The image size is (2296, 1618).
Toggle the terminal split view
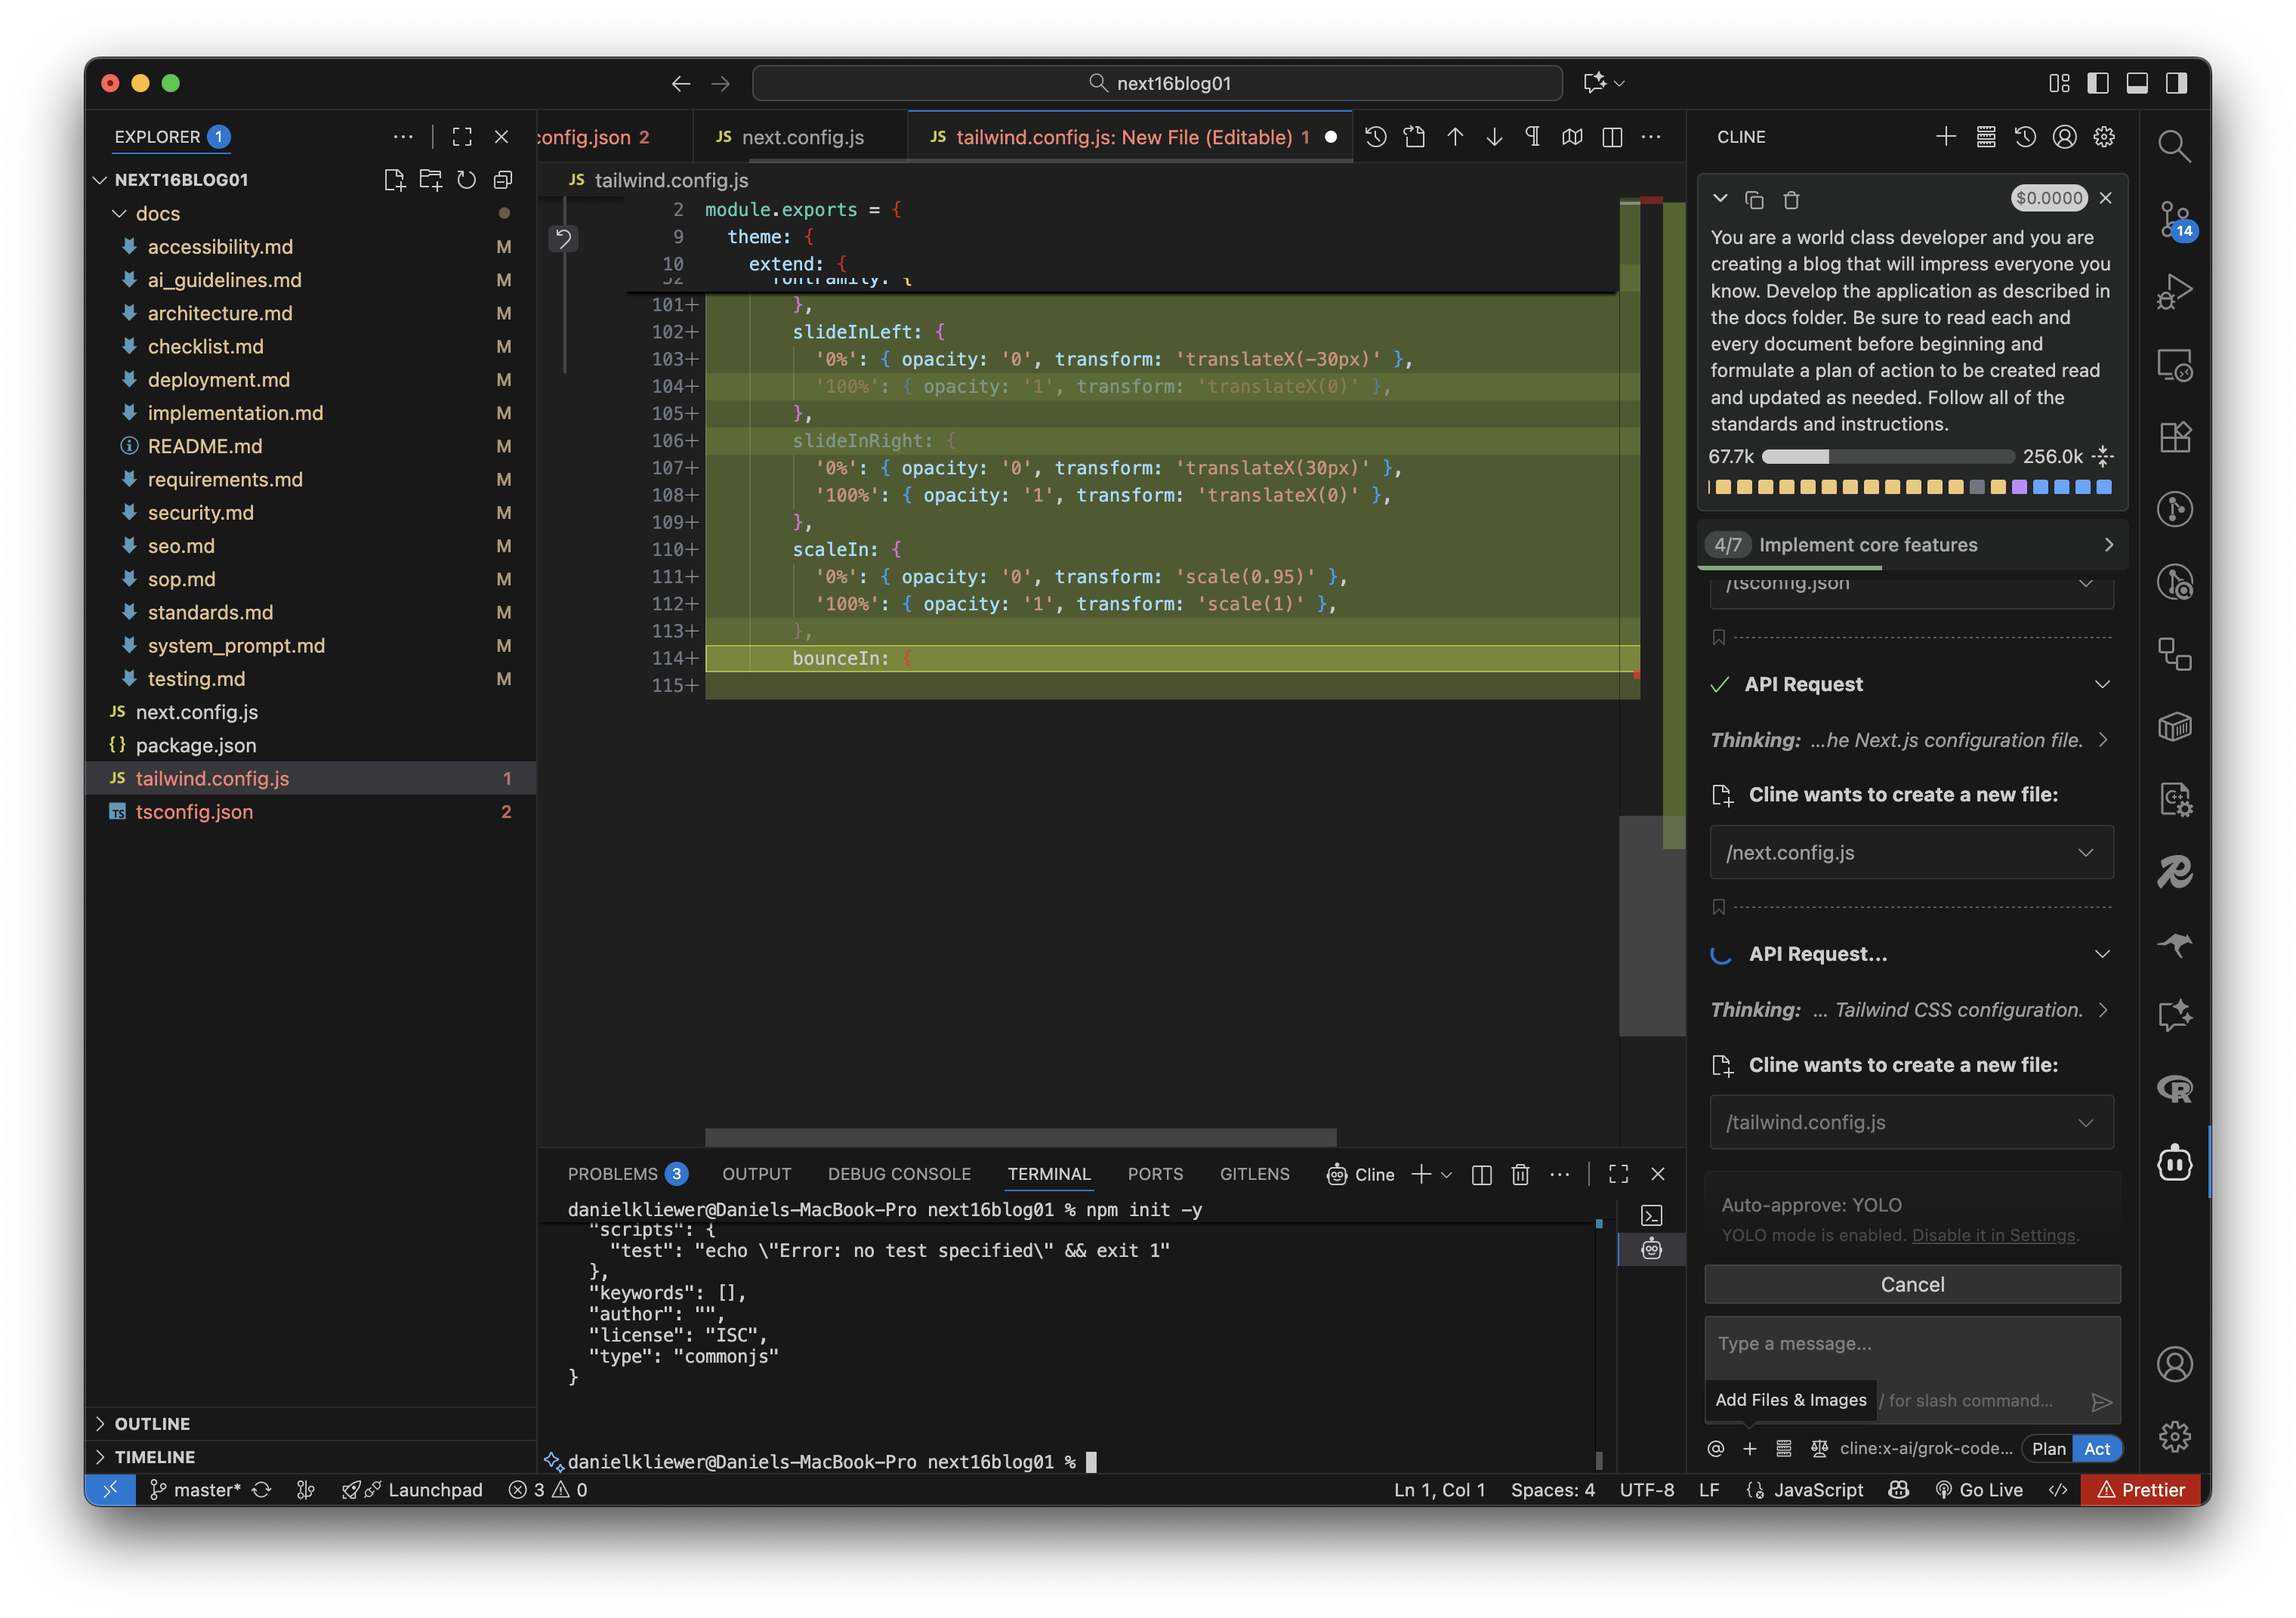pos(1481,1174)
